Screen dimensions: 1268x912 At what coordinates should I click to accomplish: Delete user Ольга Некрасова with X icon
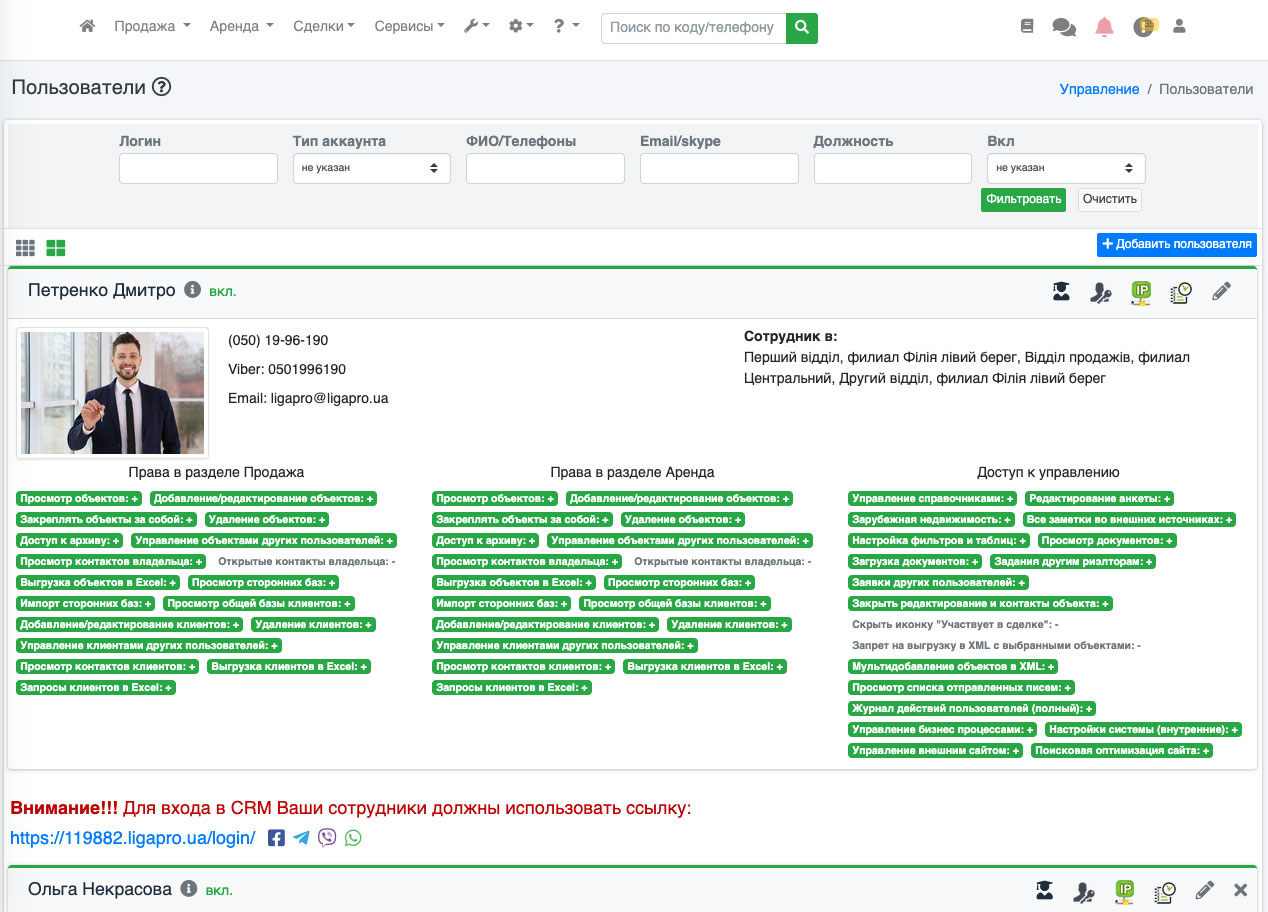coord(1240,889)
